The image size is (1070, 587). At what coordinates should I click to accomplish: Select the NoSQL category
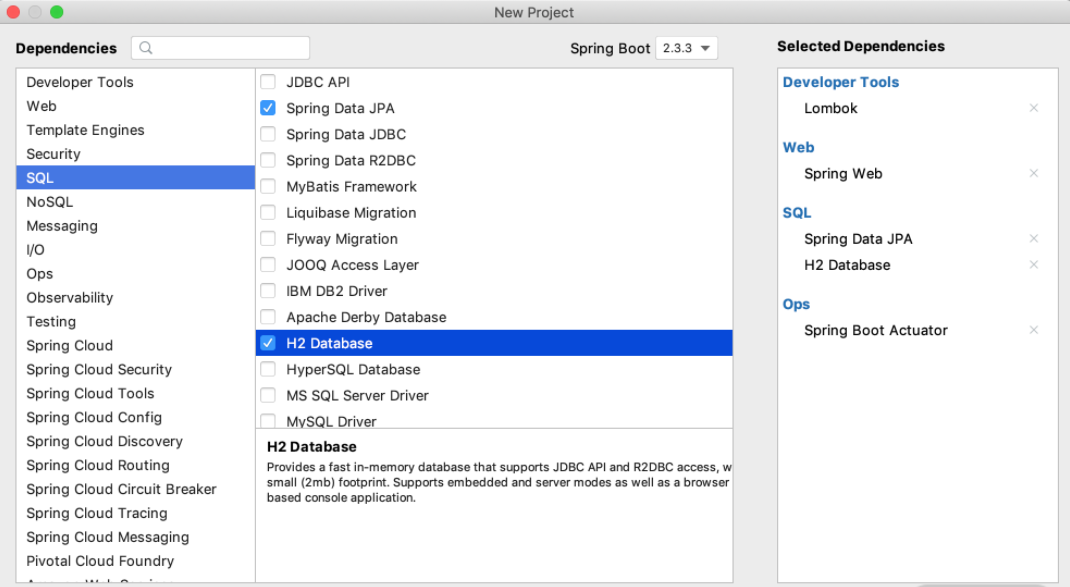point(50,202)
